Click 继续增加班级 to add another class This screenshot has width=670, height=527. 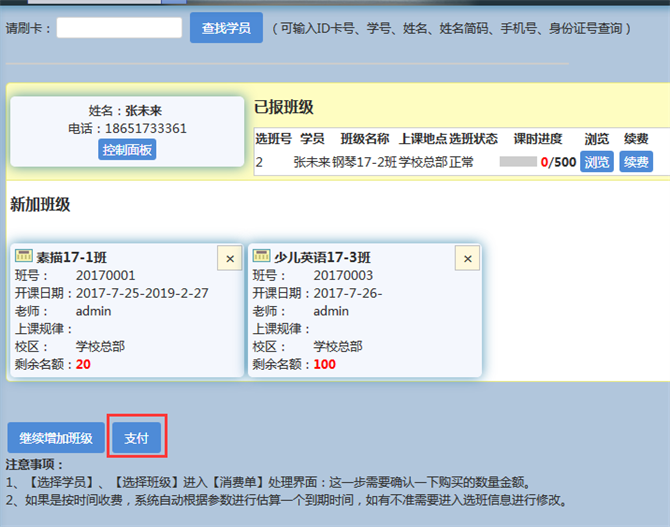click(x=56, y=438)
